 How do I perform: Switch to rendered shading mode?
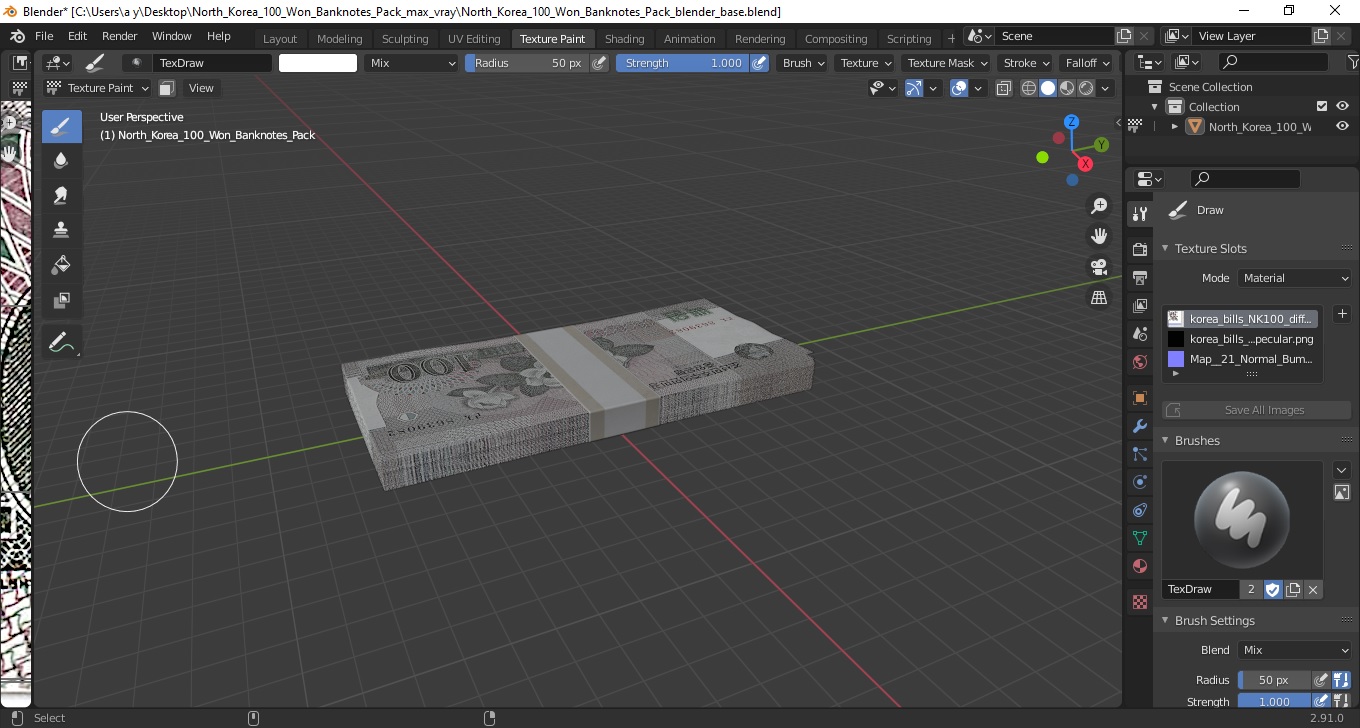click(1086, 88)
